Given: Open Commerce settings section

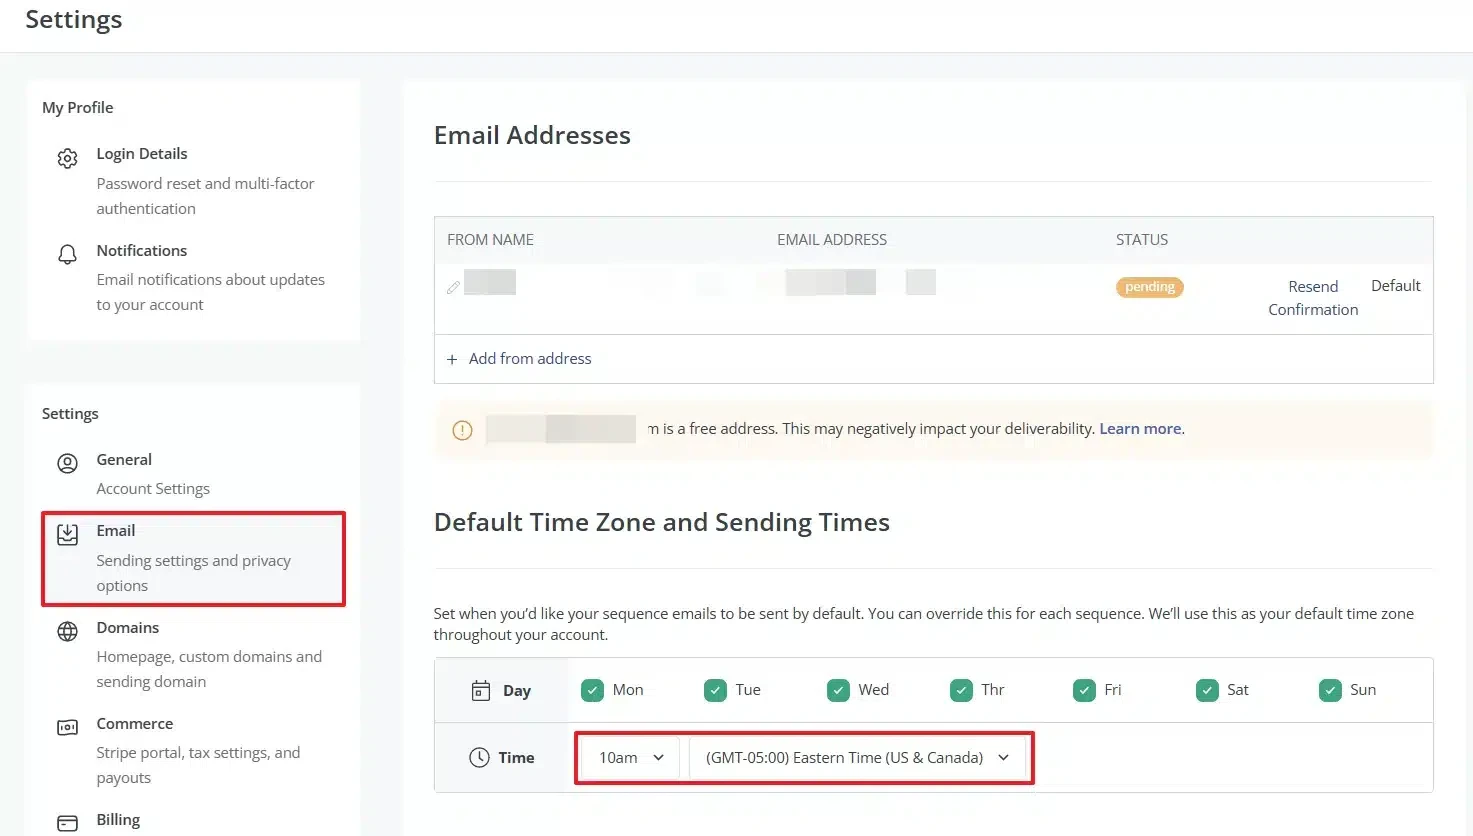Looking at the screenshot, I should [x=194, y=750].
